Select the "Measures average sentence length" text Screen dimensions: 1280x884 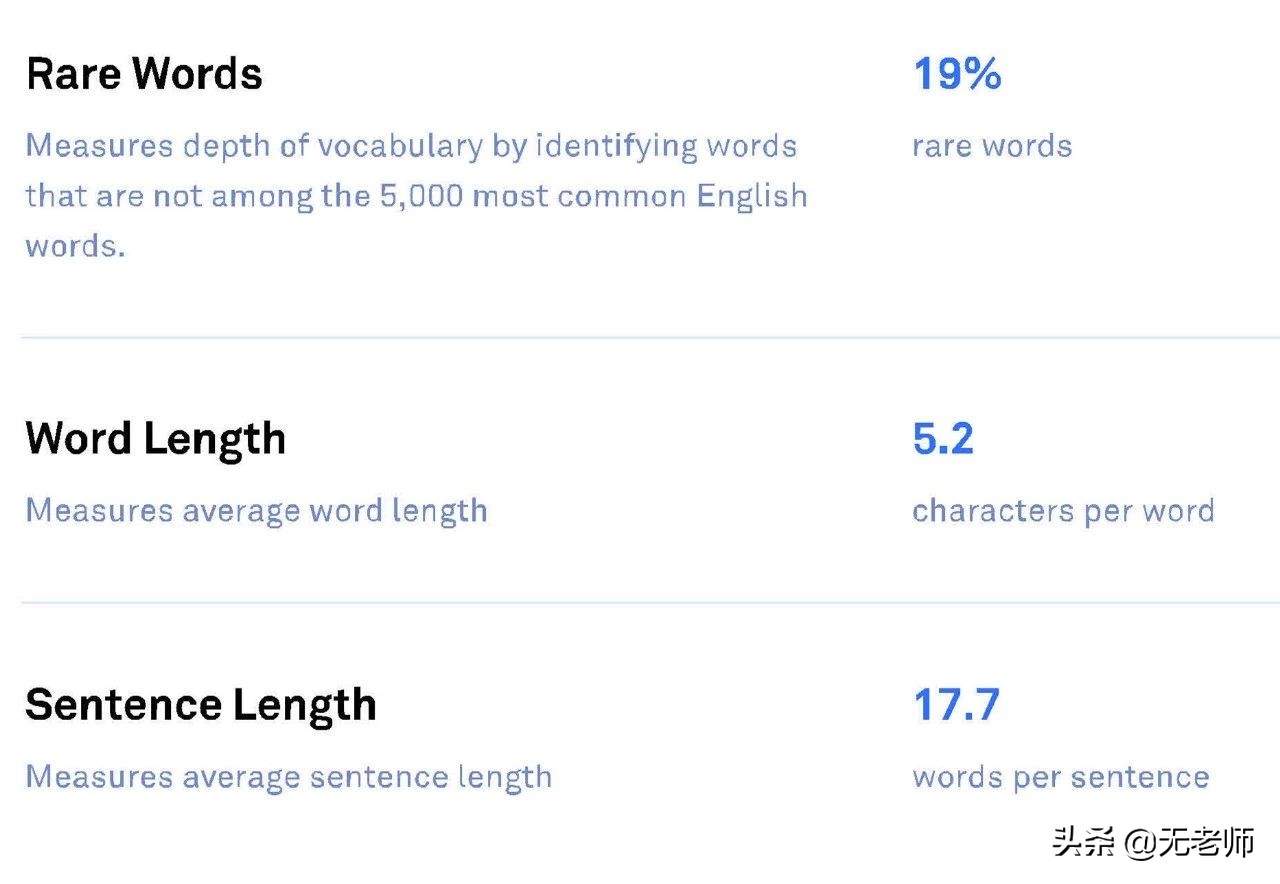(288, 777)
